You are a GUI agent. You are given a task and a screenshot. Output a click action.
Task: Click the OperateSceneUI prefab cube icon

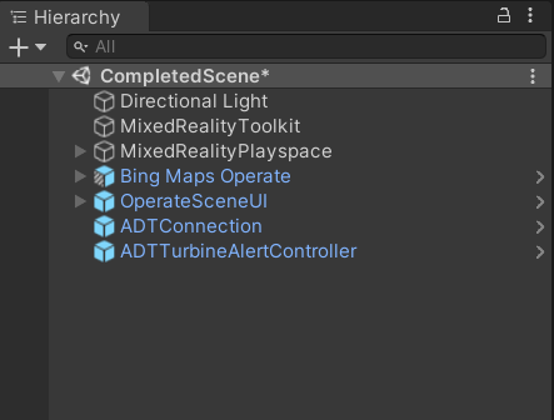coord(104,202)
